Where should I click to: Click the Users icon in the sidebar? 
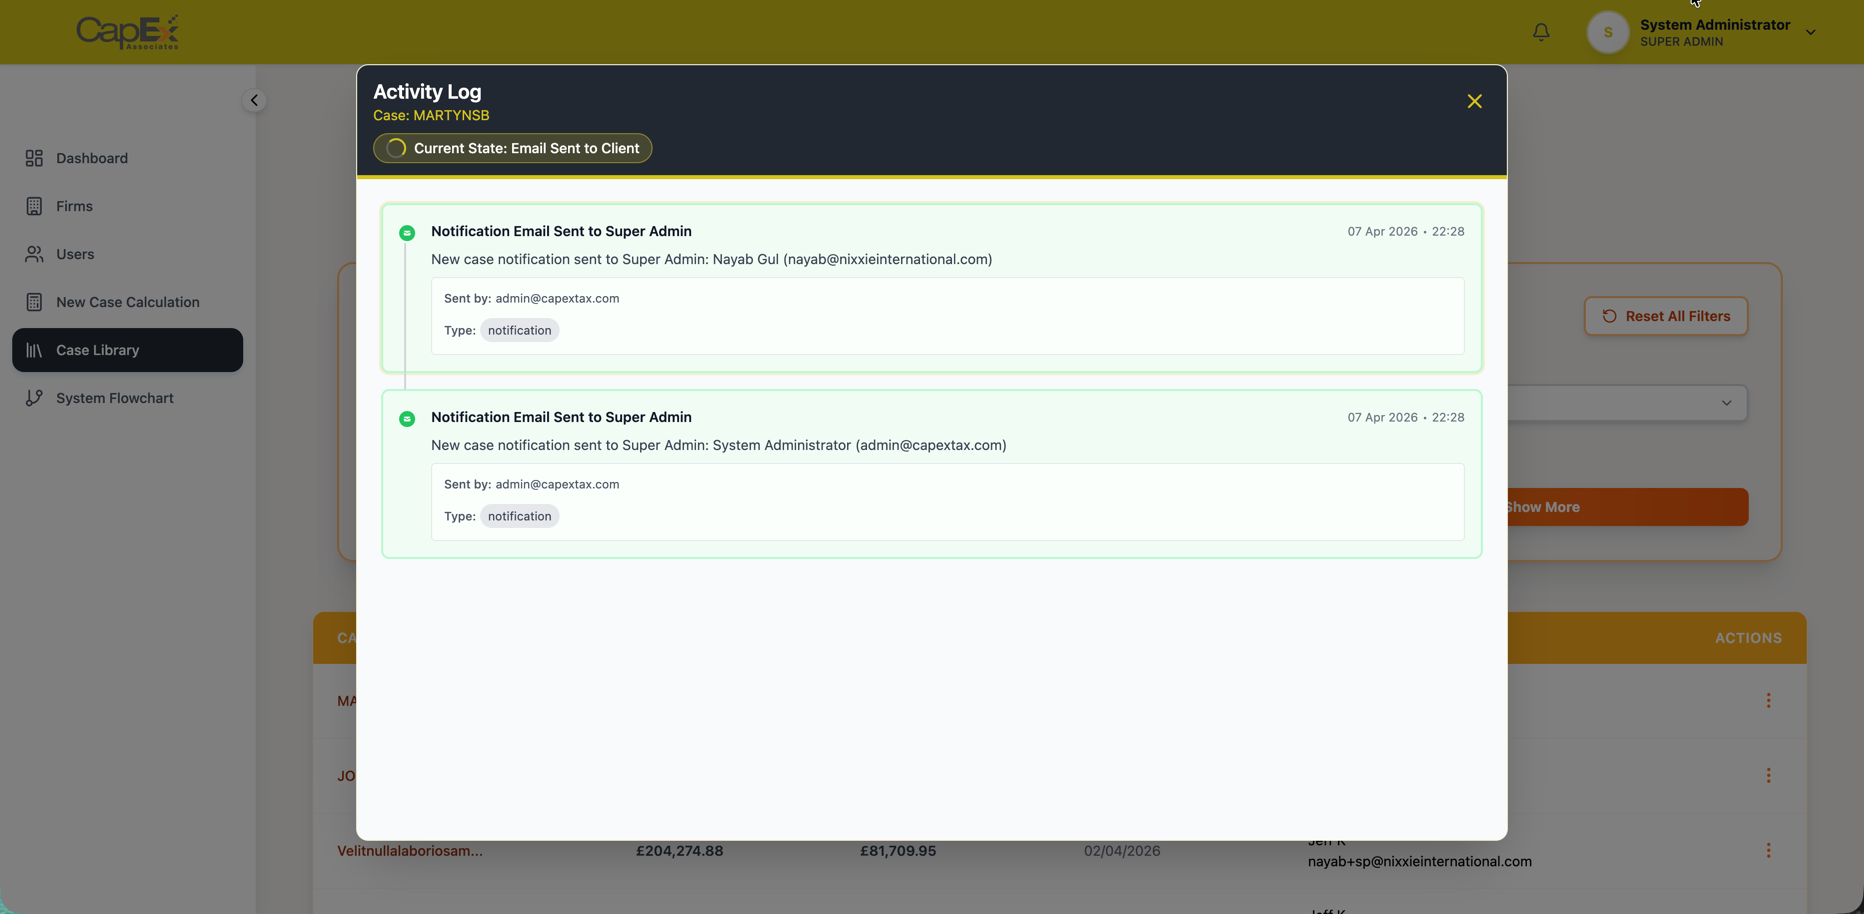34,254
